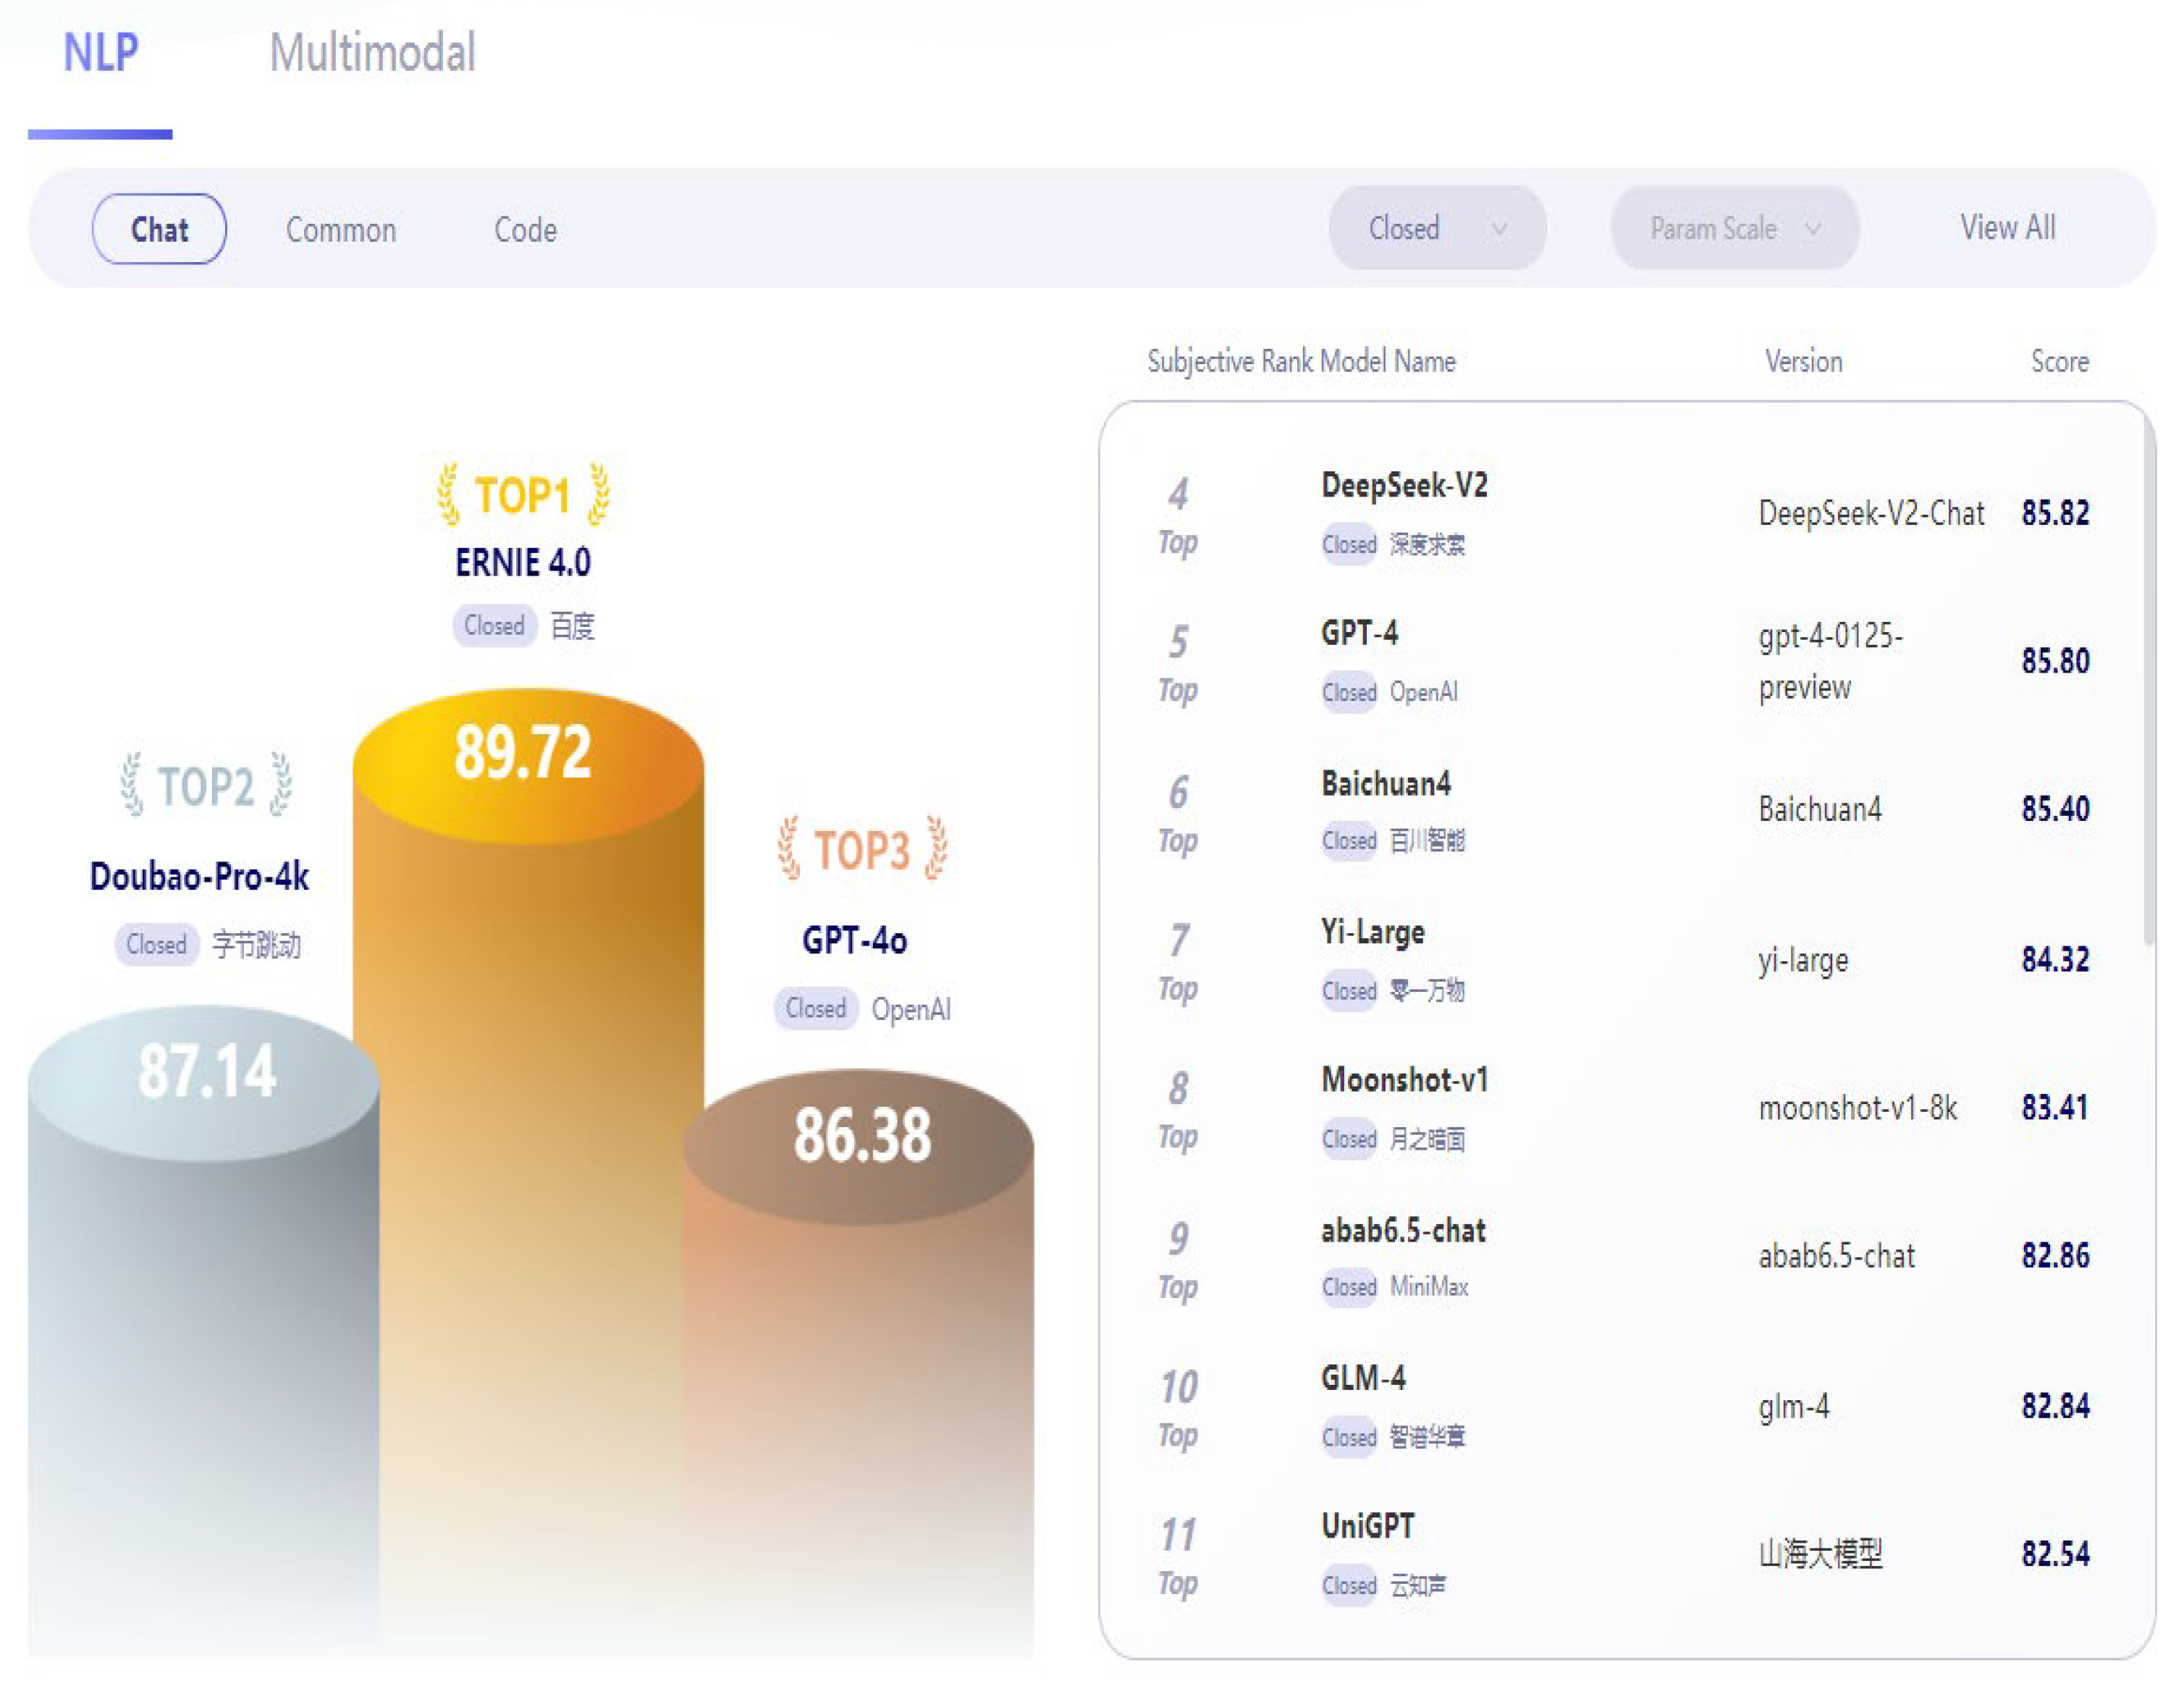This screenshot has height=1702, width=2184.
Task: Click the Closed tag under Doubao-Pro-4k
Action: 157,944
